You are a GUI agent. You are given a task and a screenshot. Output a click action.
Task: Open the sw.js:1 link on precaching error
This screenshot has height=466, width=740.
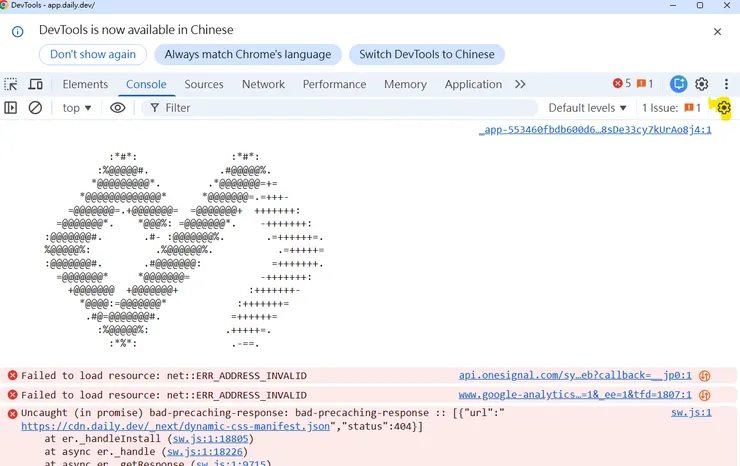click(x=691, y=413)
